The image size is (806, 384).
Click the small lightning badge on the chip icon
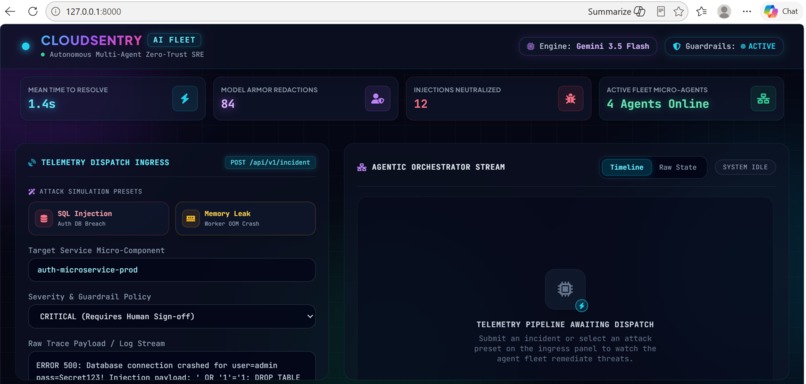click(581, 306)
